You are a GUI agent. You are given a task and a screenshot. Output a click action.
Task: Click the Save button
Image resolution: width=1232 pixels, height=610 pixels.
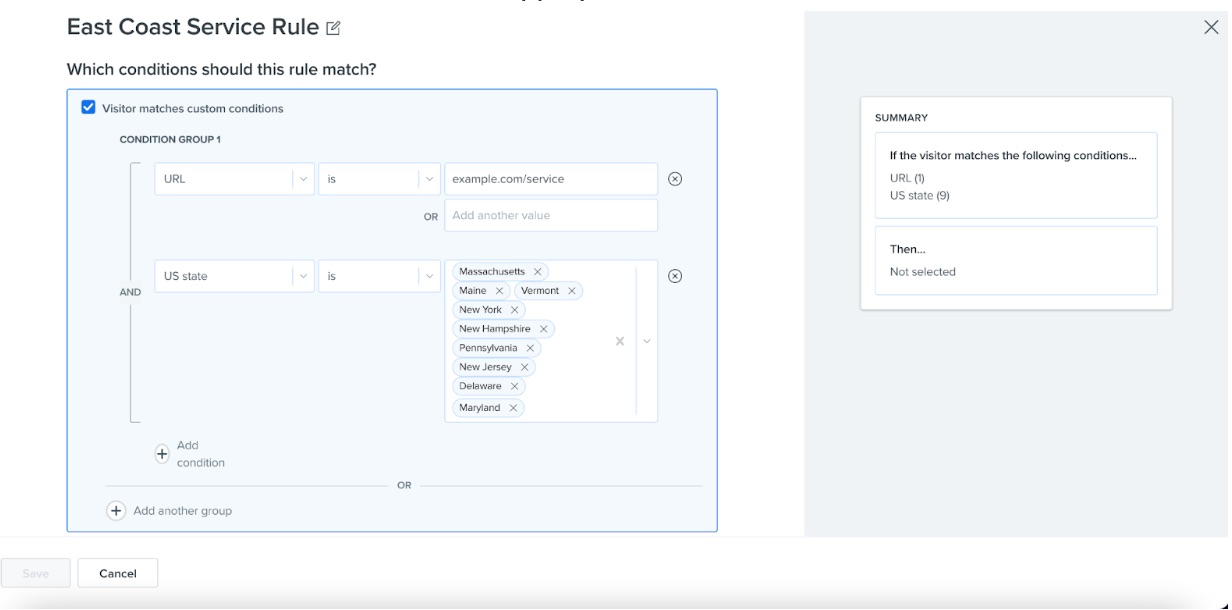(36, 573)
